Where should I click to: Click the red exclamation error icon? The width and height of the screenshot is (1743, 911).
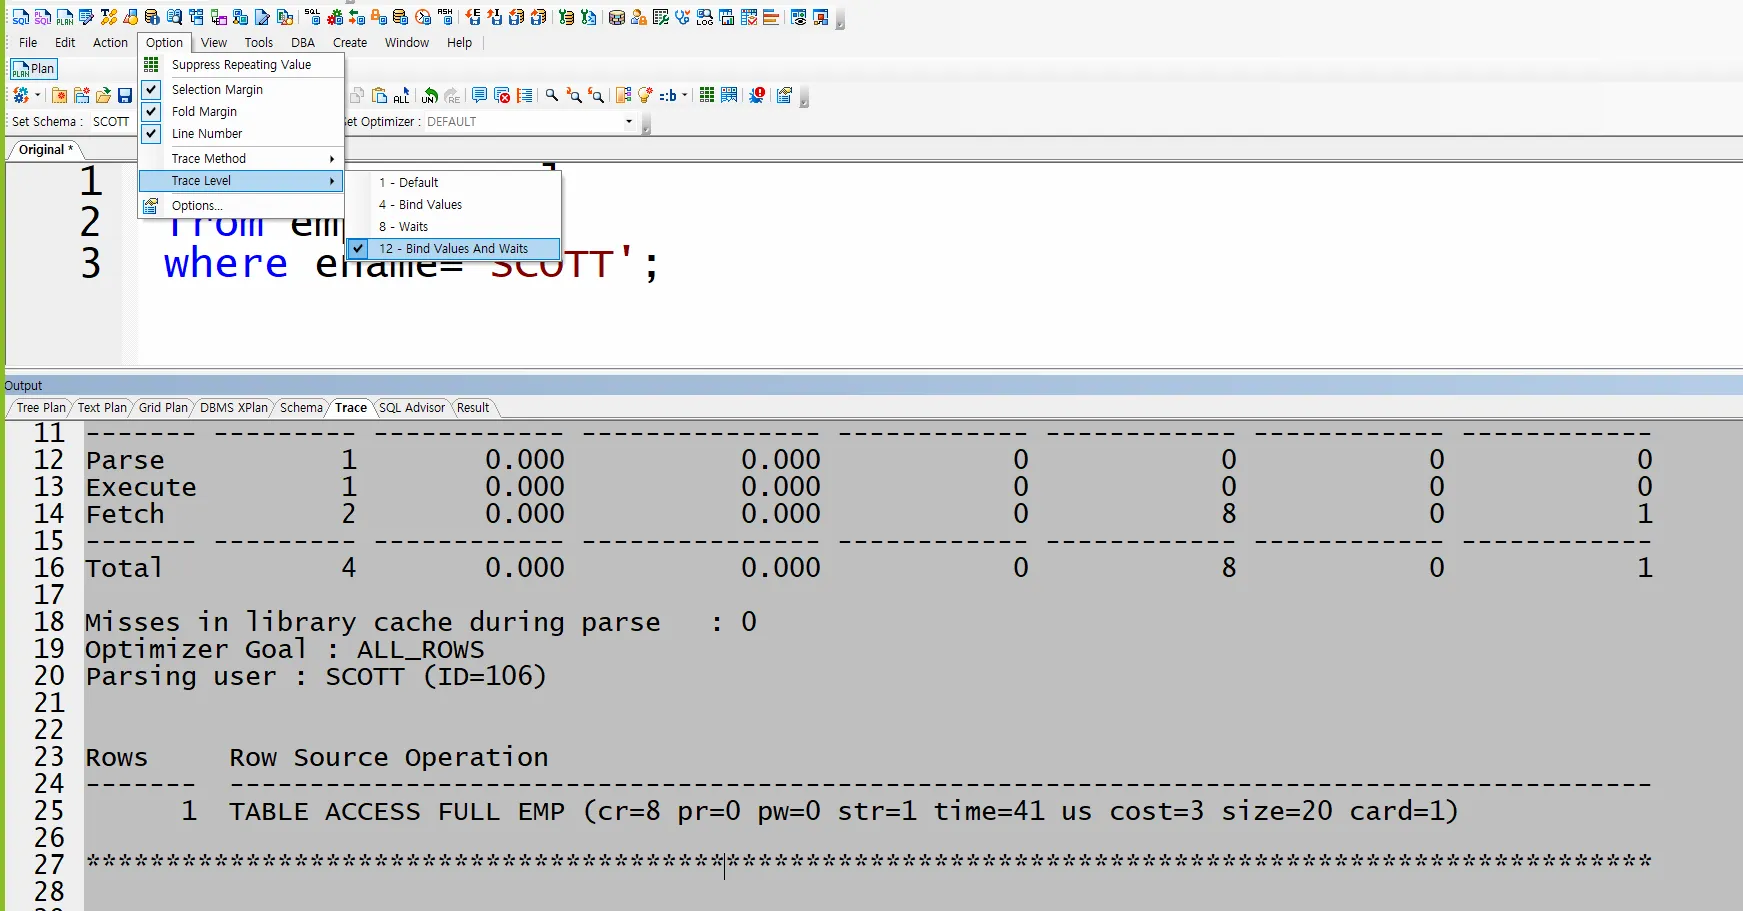click(x=757, y=95)
